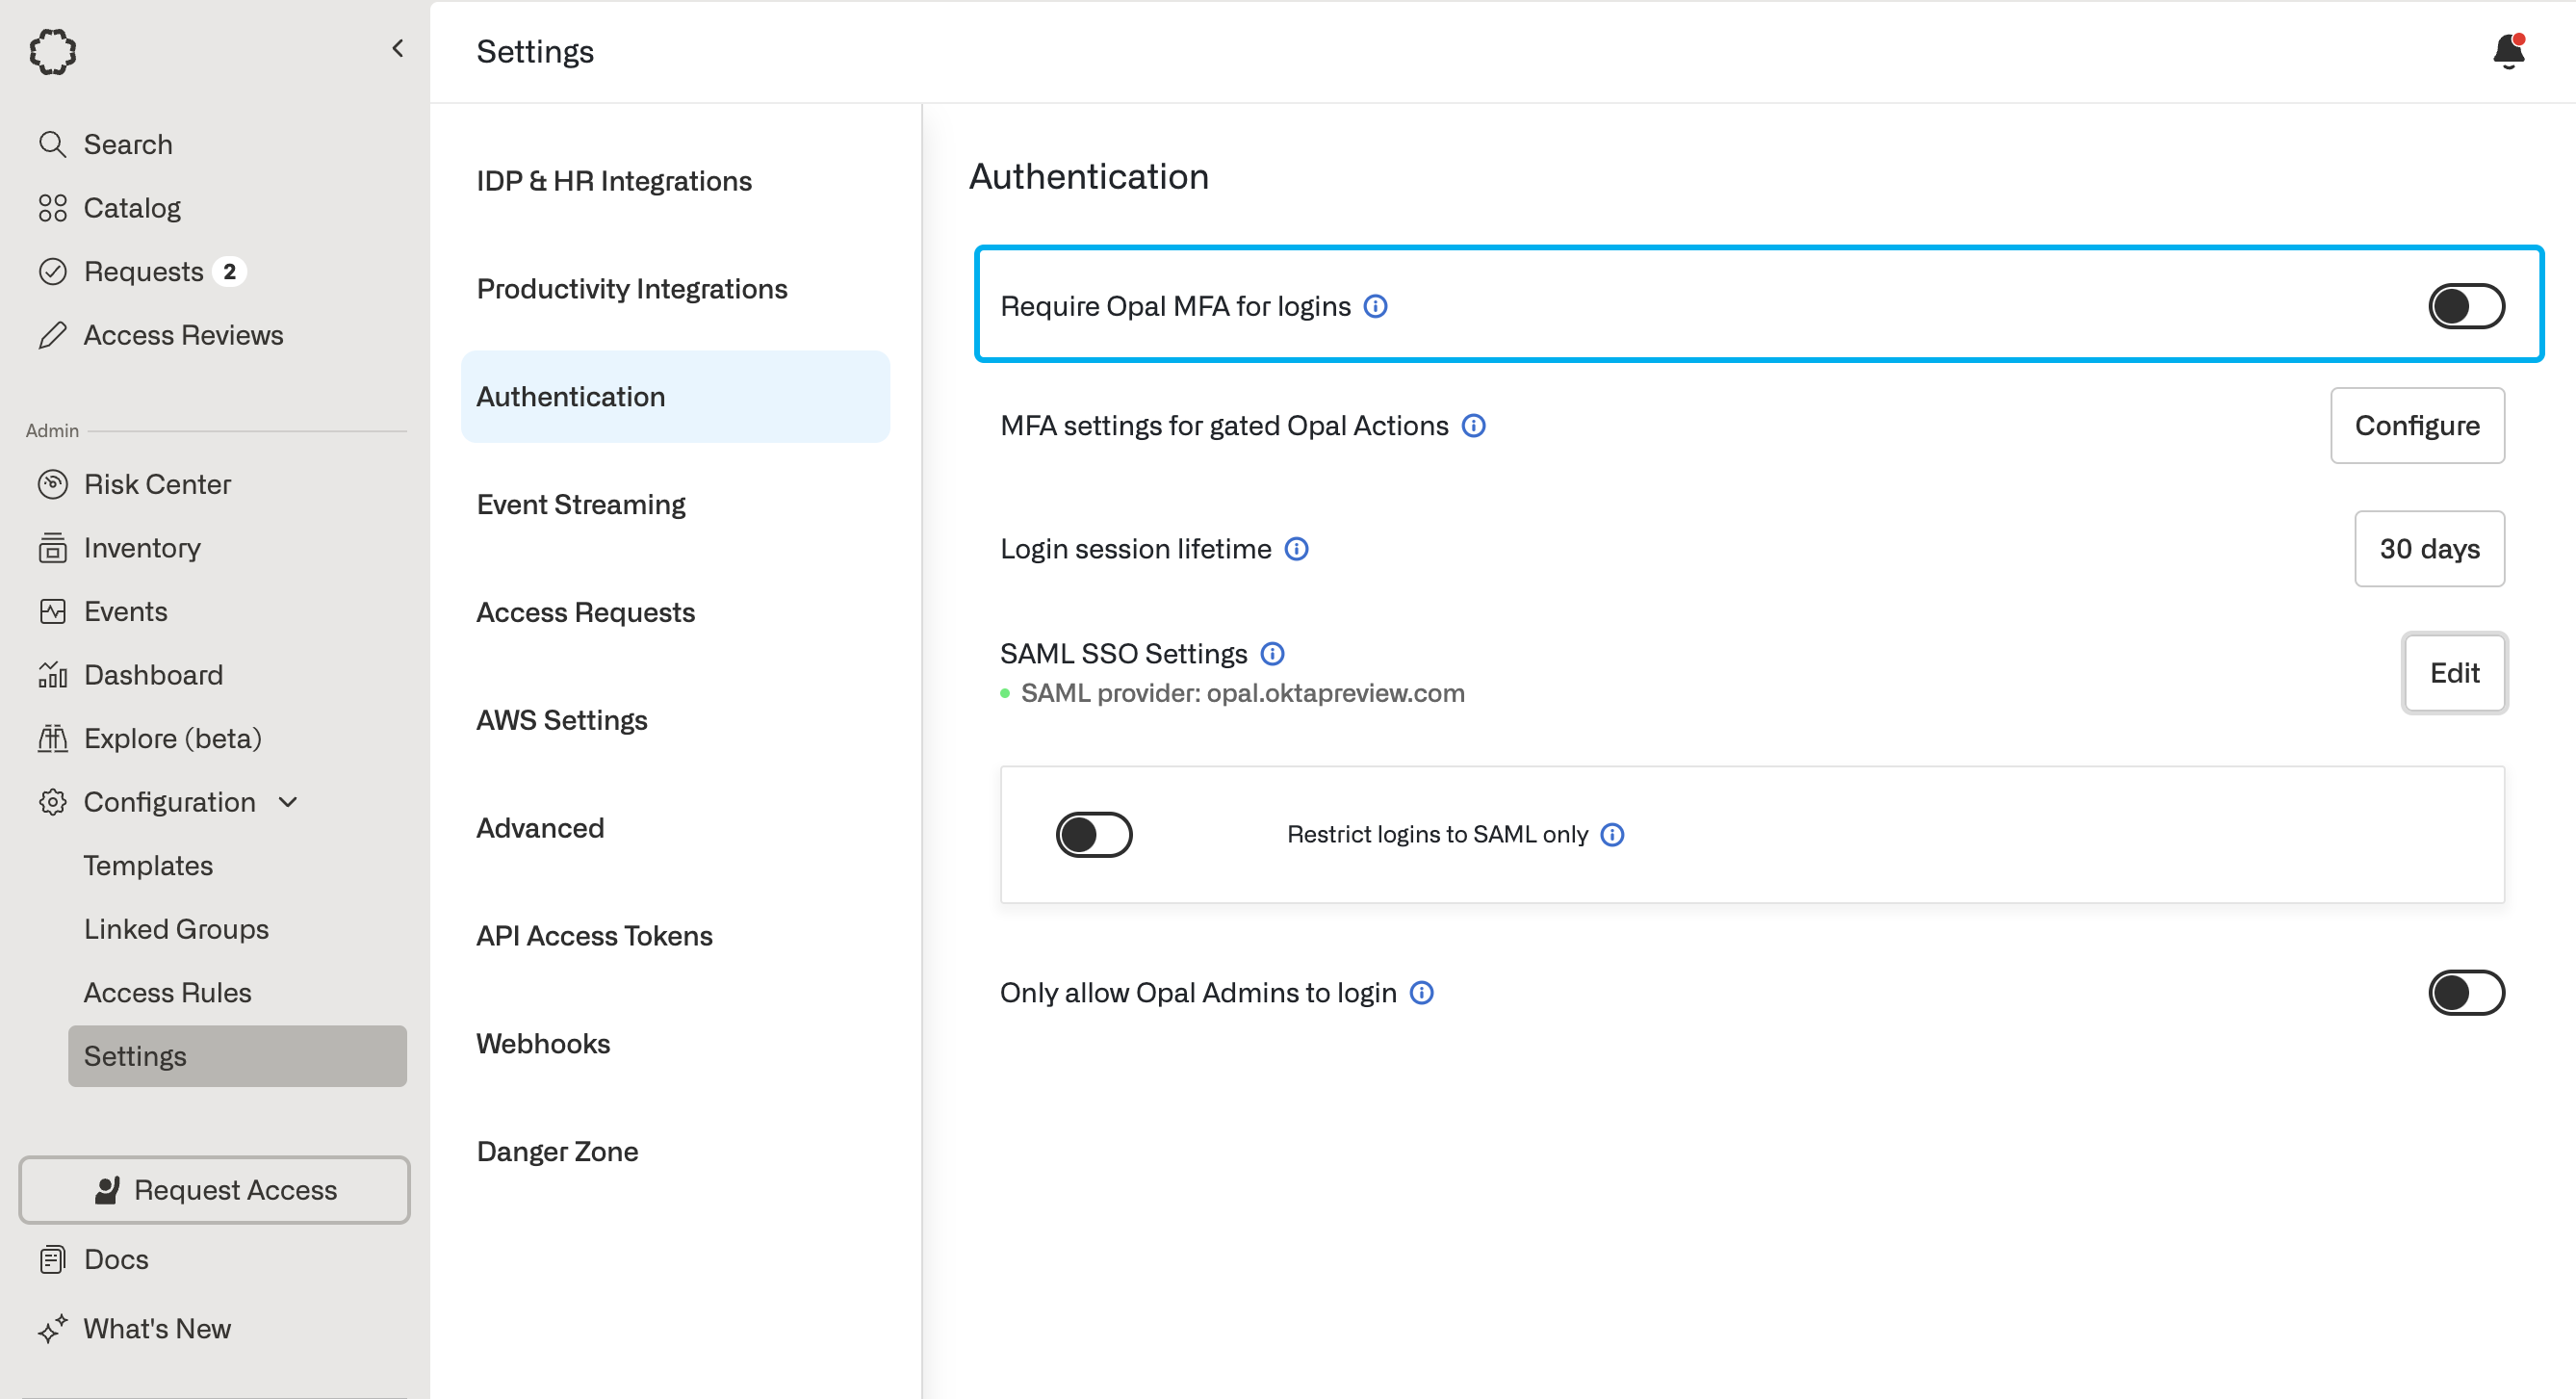This screenshot has width=2576, height=1399.
Task: Open info tooltip for Require Opal MFA
Action: pos(1375,306)
